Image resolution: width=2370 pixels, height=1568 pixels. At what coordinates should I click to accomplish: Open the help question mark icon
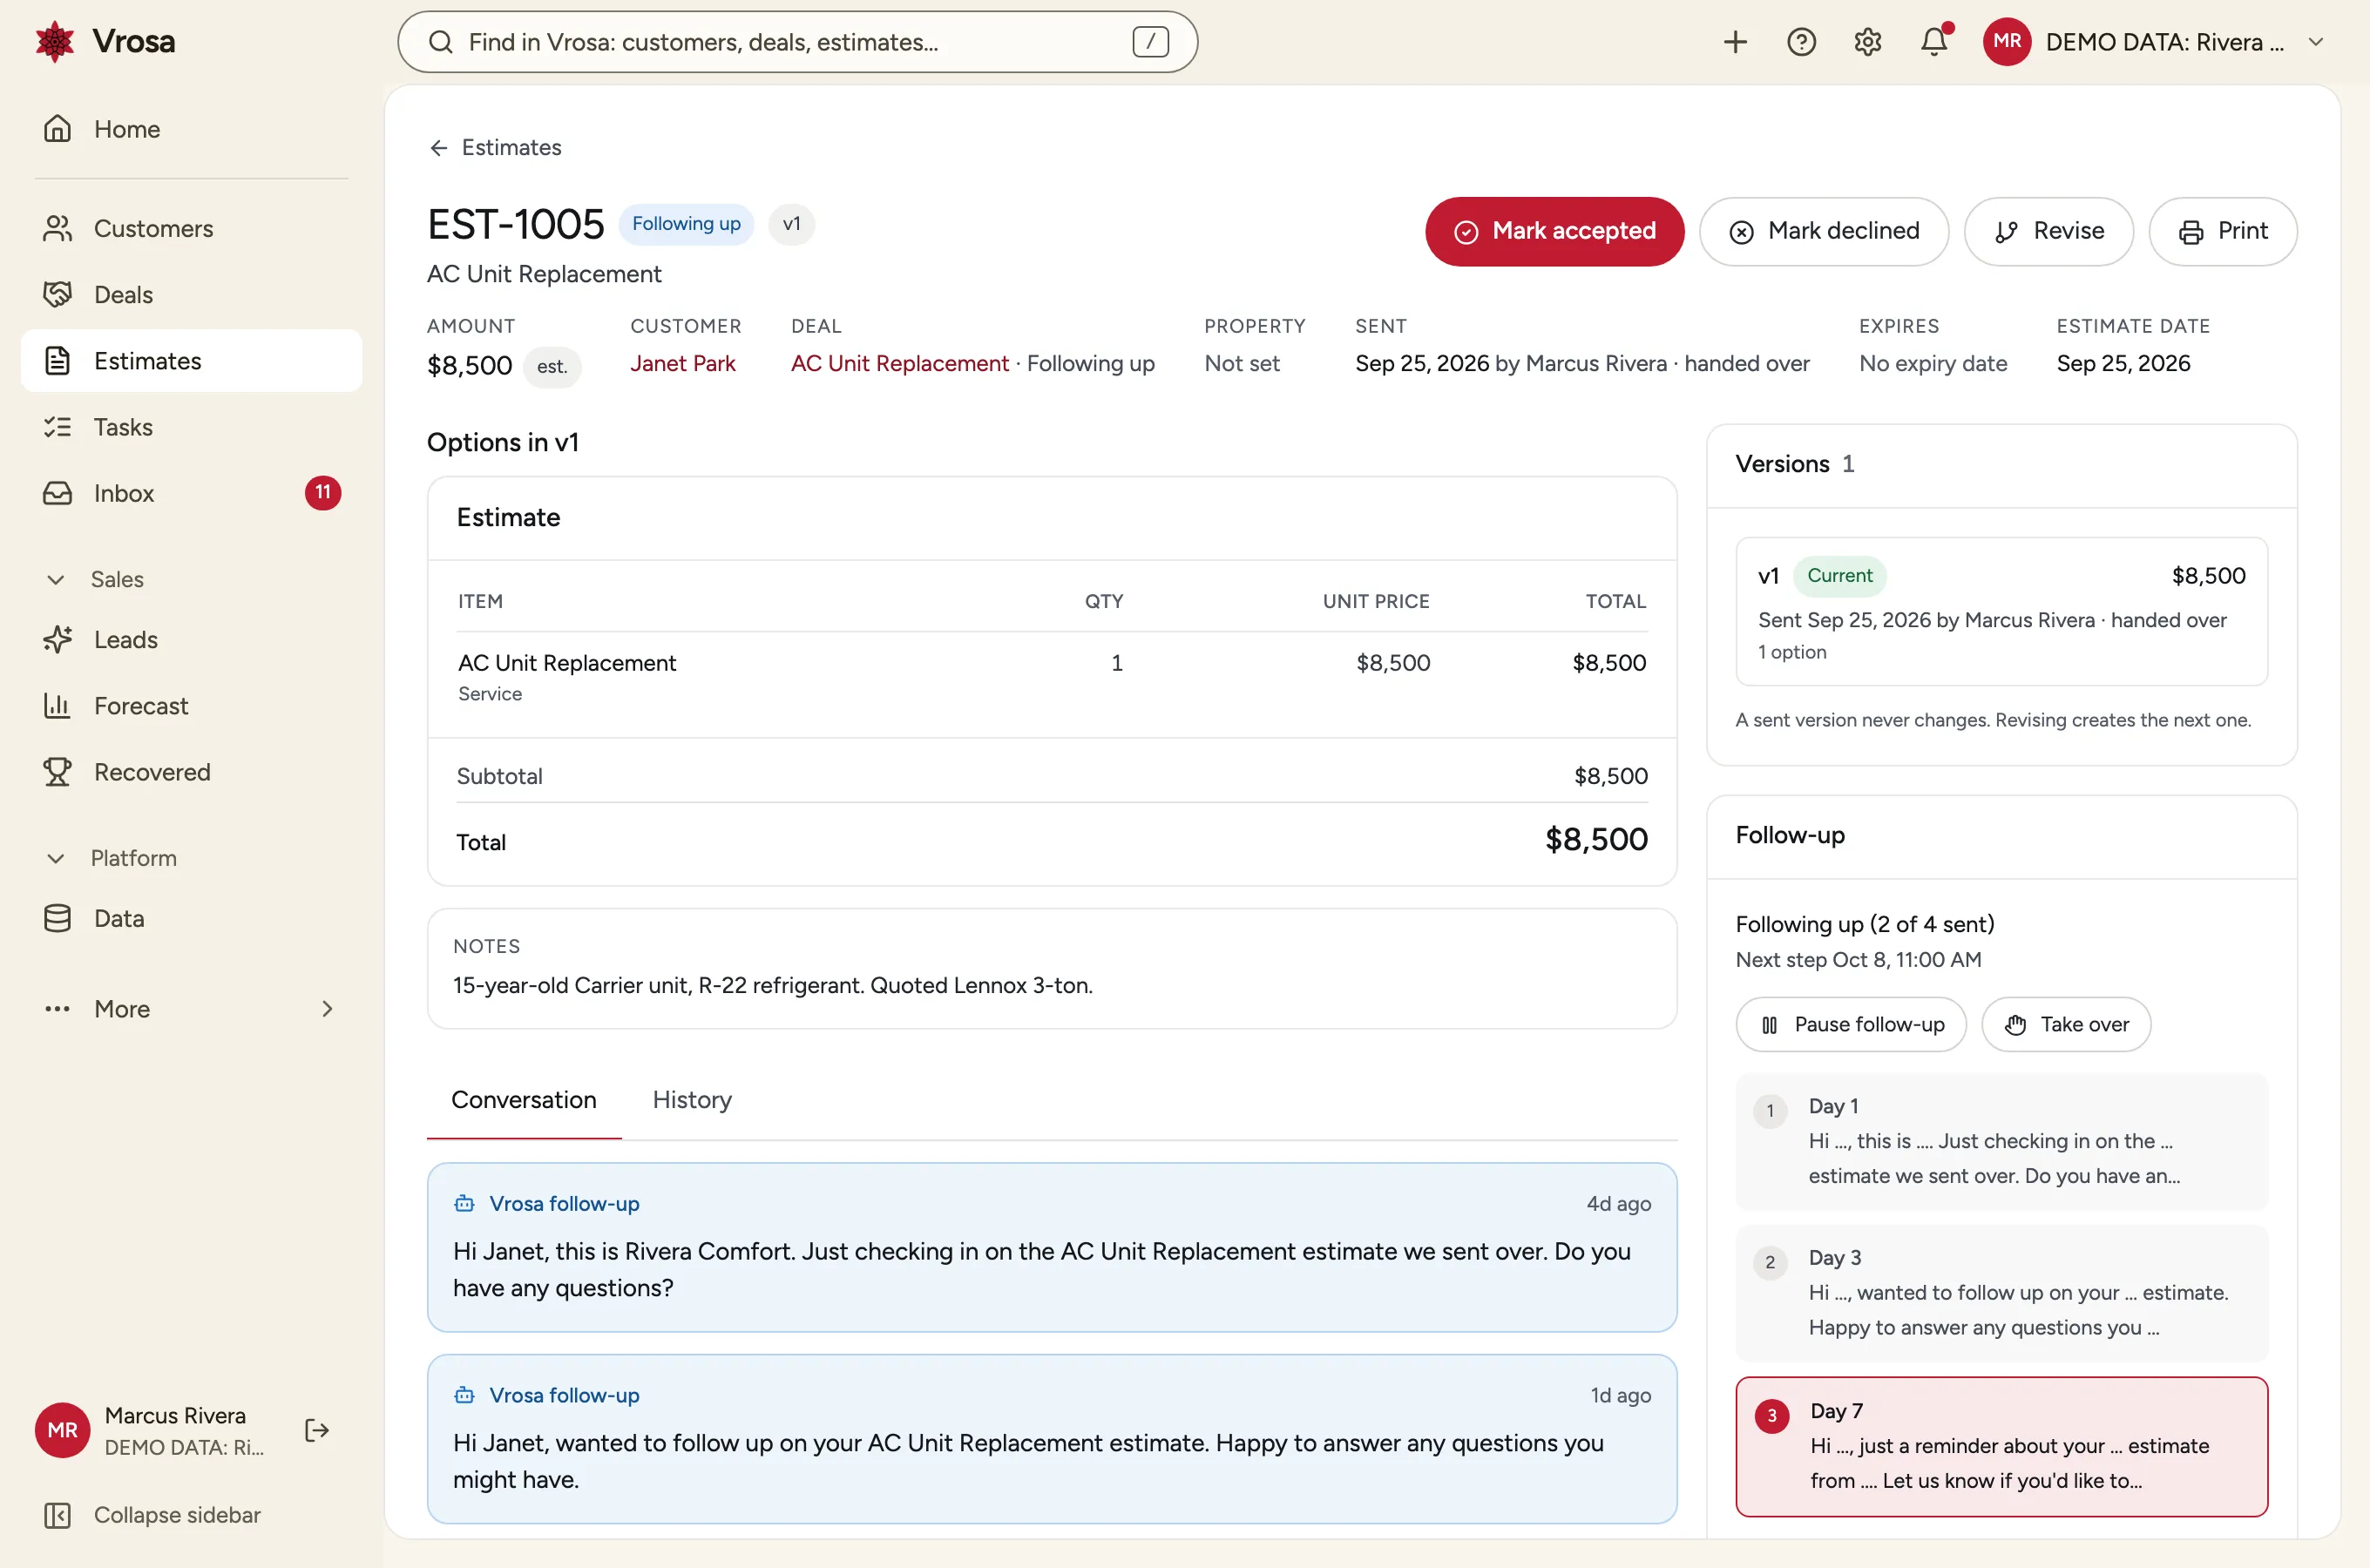pos(1801,42)
